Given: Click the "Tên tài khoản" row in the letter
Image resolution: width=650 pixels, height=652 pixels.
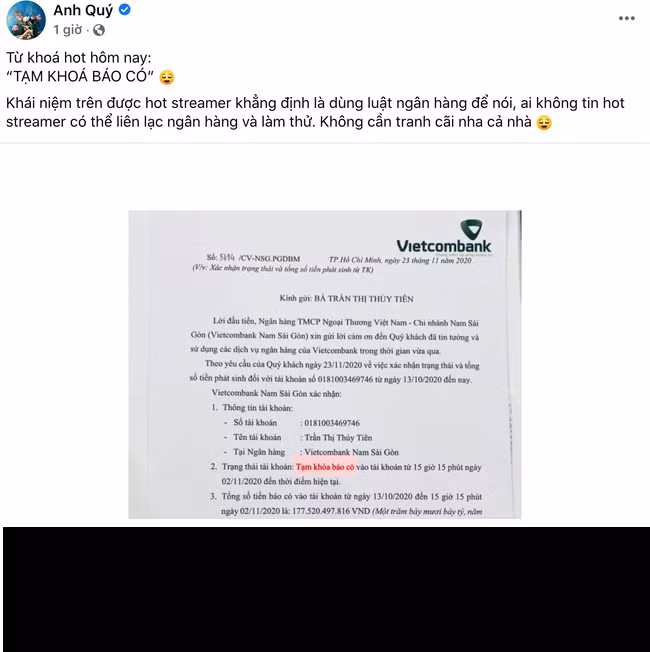Looking at the screenshot, I should [298, 437].
